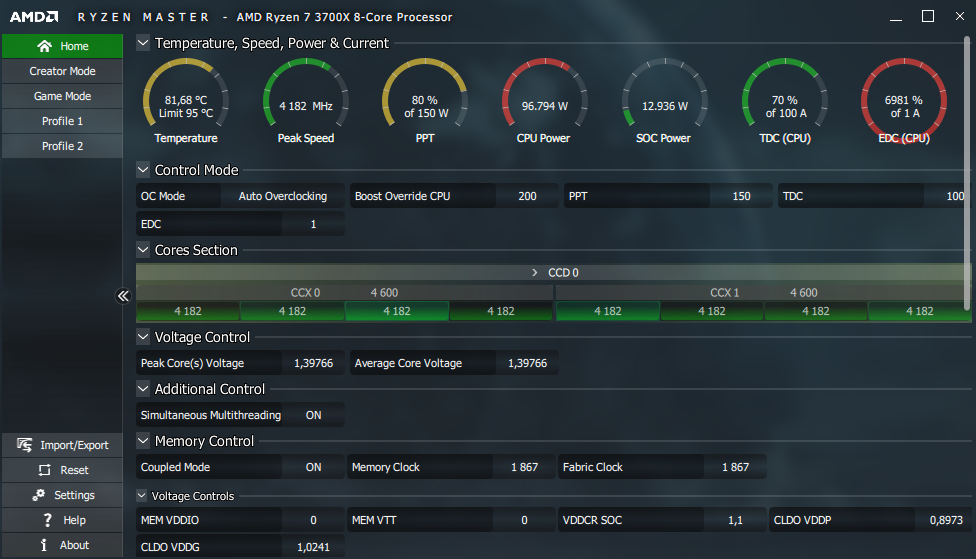Collapse the Voltage Controls subsection

[142, 496]
